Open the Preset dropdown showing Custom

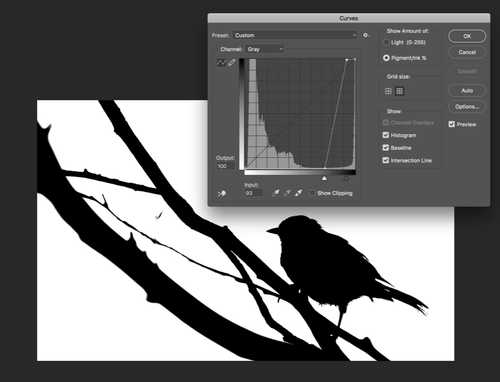[295, 35]
